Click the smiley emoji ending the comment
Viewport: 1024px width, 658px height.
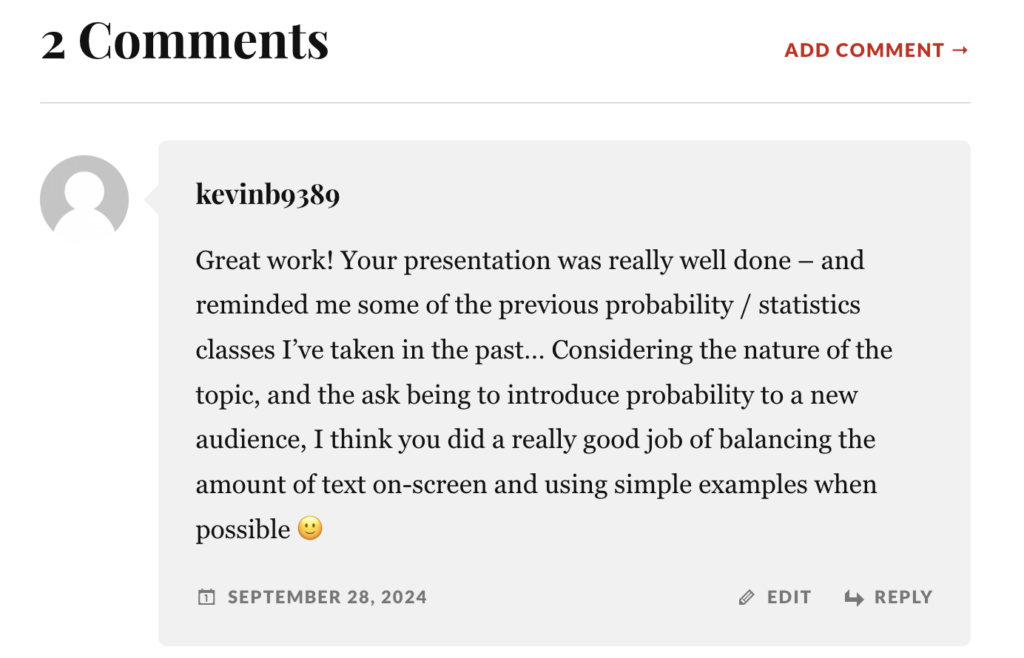[310, 529]
